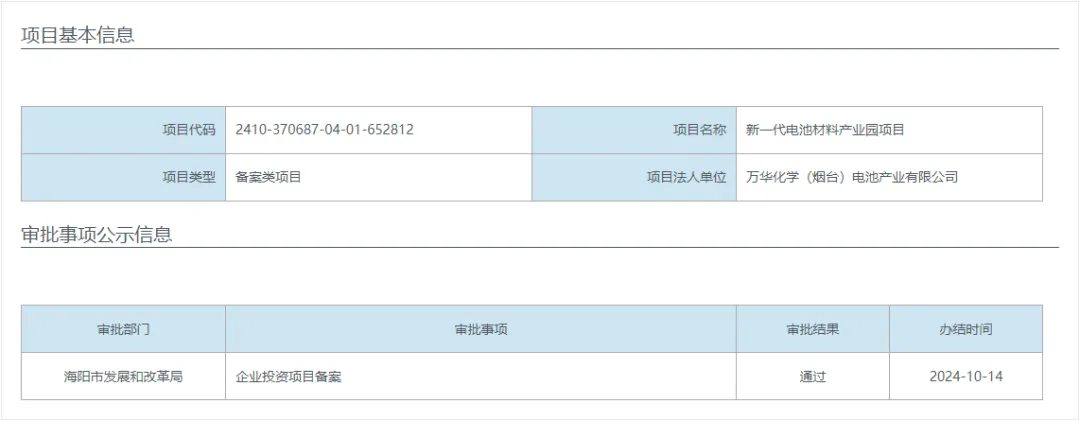Click the divider line under 项目基本信息
This screenshot has height=421, width=1080.
tap(540, 49)
